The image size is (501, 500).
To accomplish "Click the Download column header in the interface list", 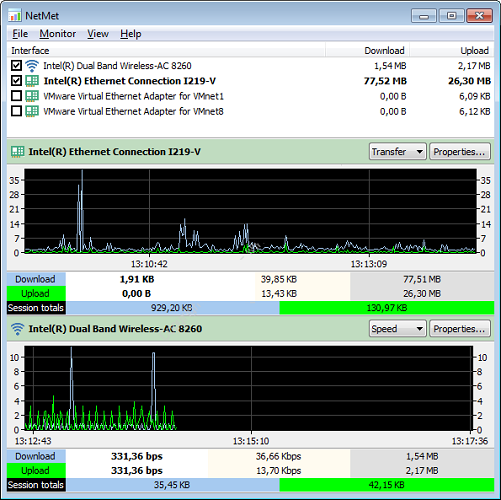I will coord(384,51).
